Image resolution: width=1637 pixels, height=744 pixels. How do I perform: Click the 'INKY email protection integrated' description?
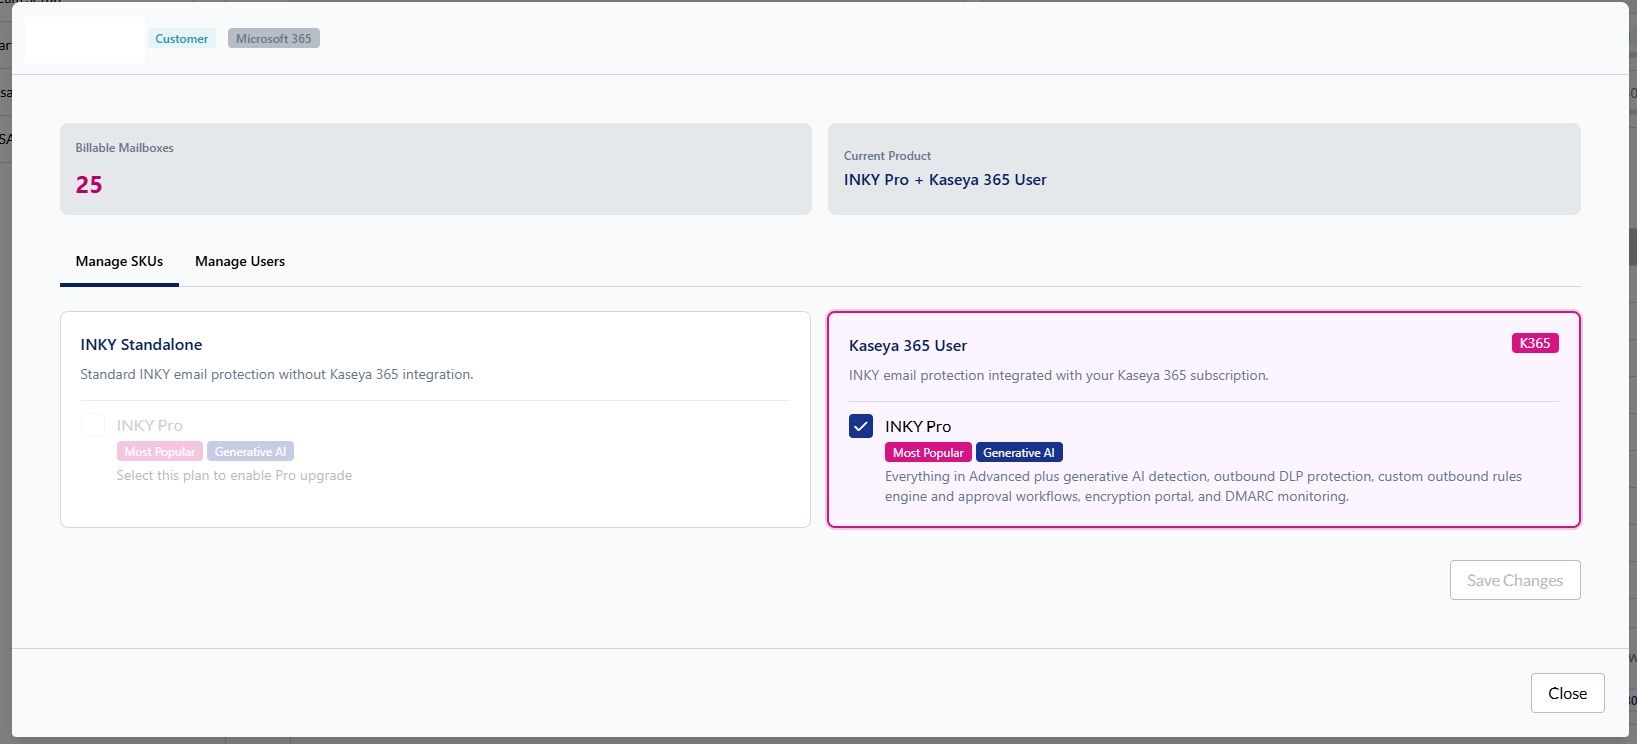(x=1058, y=375)
